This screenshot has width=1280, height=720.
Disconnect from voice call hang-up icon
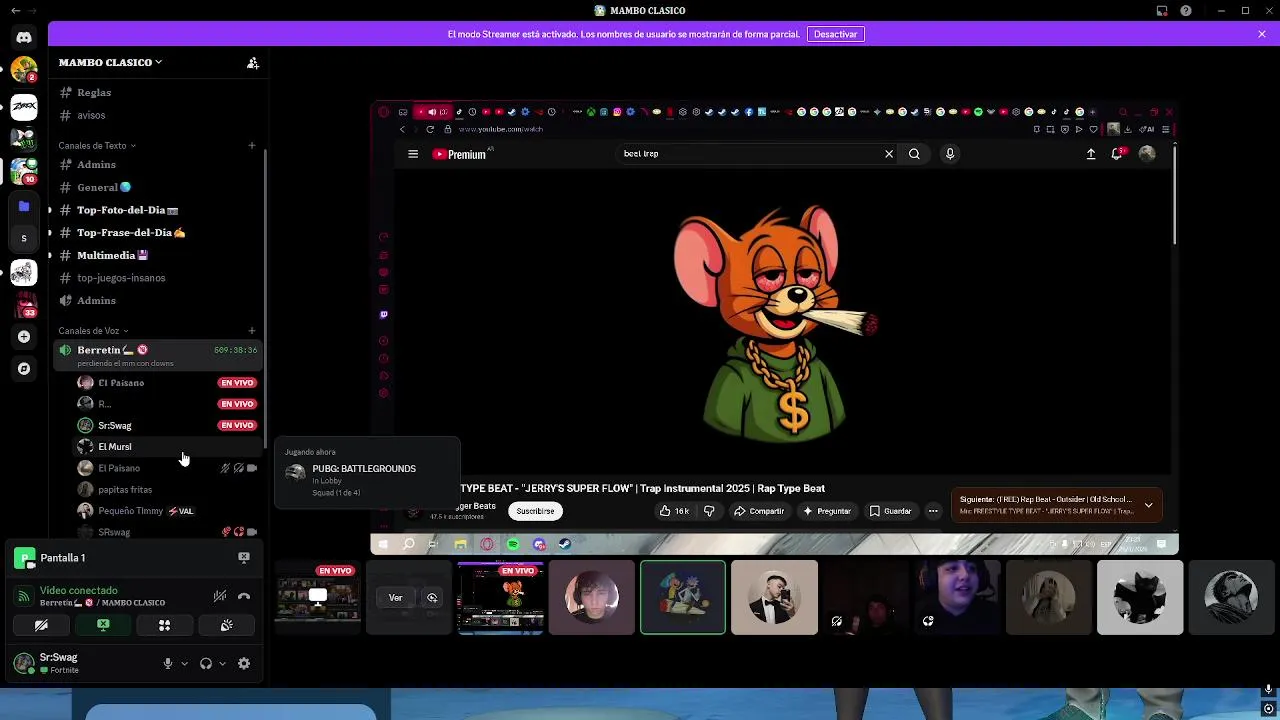[244, 596]
